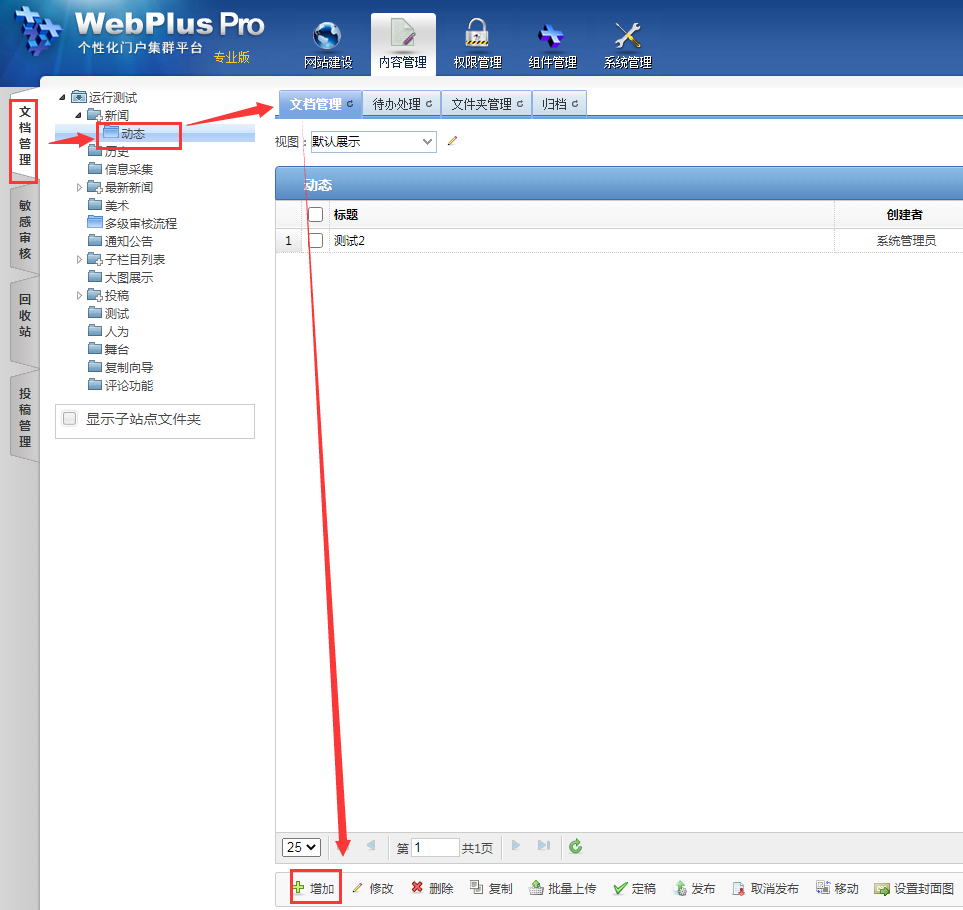Switch to the 文件夹管理 tab

[x=486, y=104]
